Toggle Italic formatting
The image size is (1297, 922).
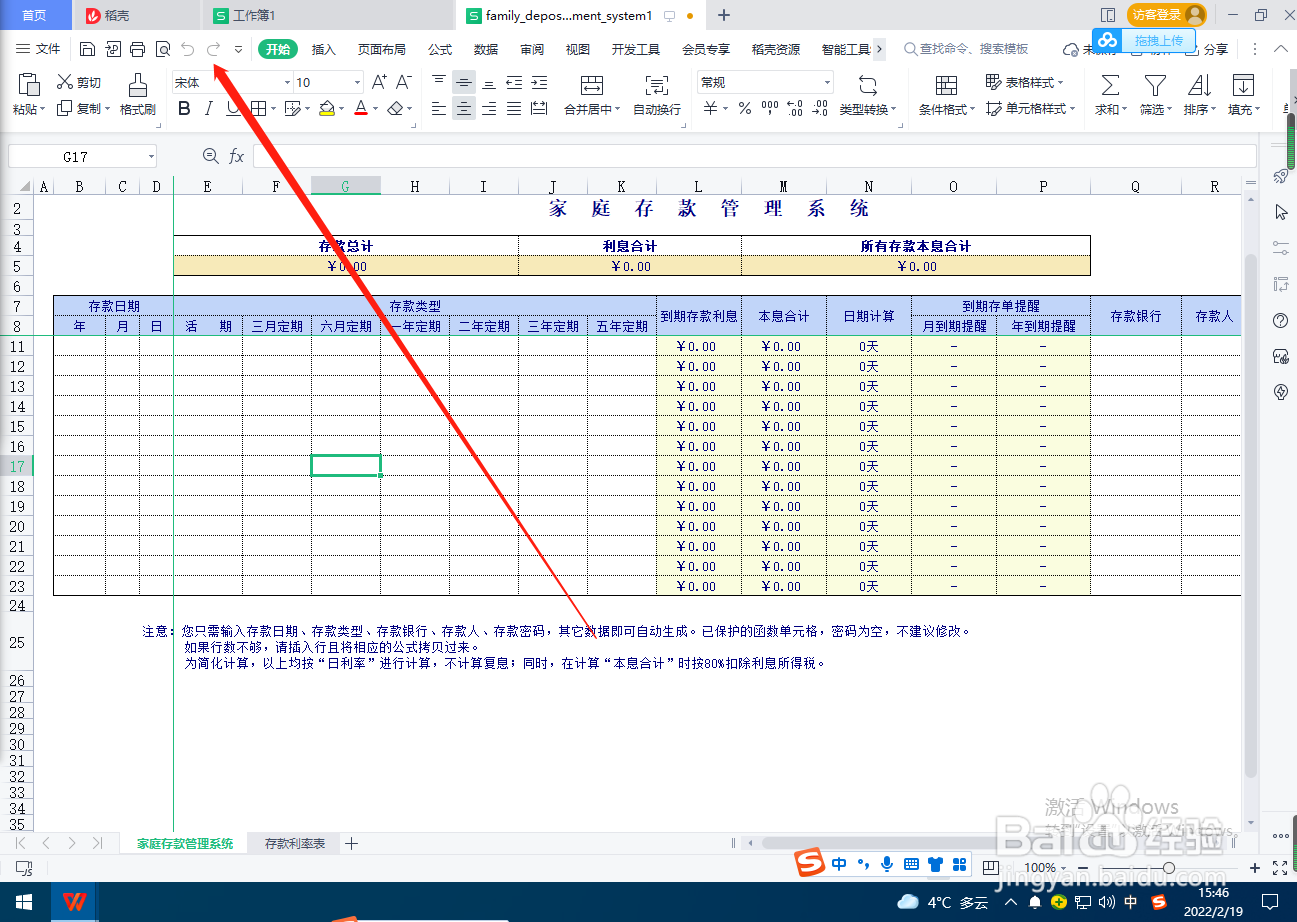[x=208, y=109]
